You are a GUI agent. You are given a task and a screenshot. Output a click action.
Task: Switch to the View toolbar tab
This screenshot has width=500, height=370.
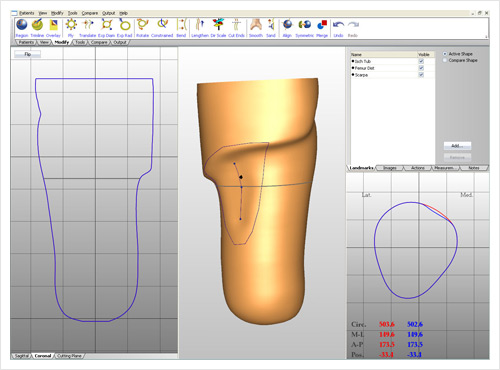[44, 42]
